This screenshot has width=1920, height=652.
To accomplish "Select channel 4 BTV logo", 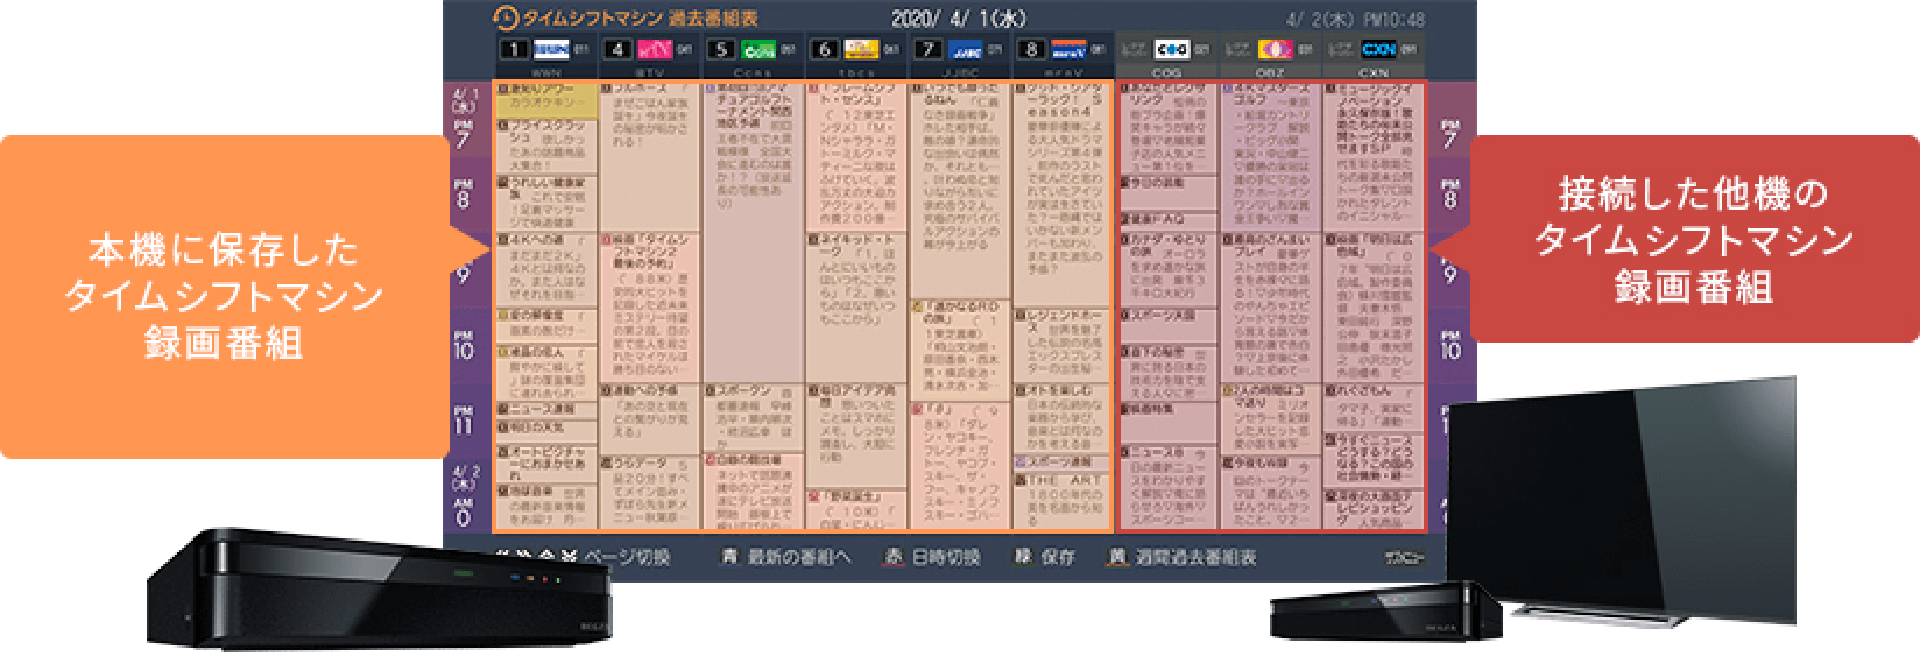I will [655, 49].
